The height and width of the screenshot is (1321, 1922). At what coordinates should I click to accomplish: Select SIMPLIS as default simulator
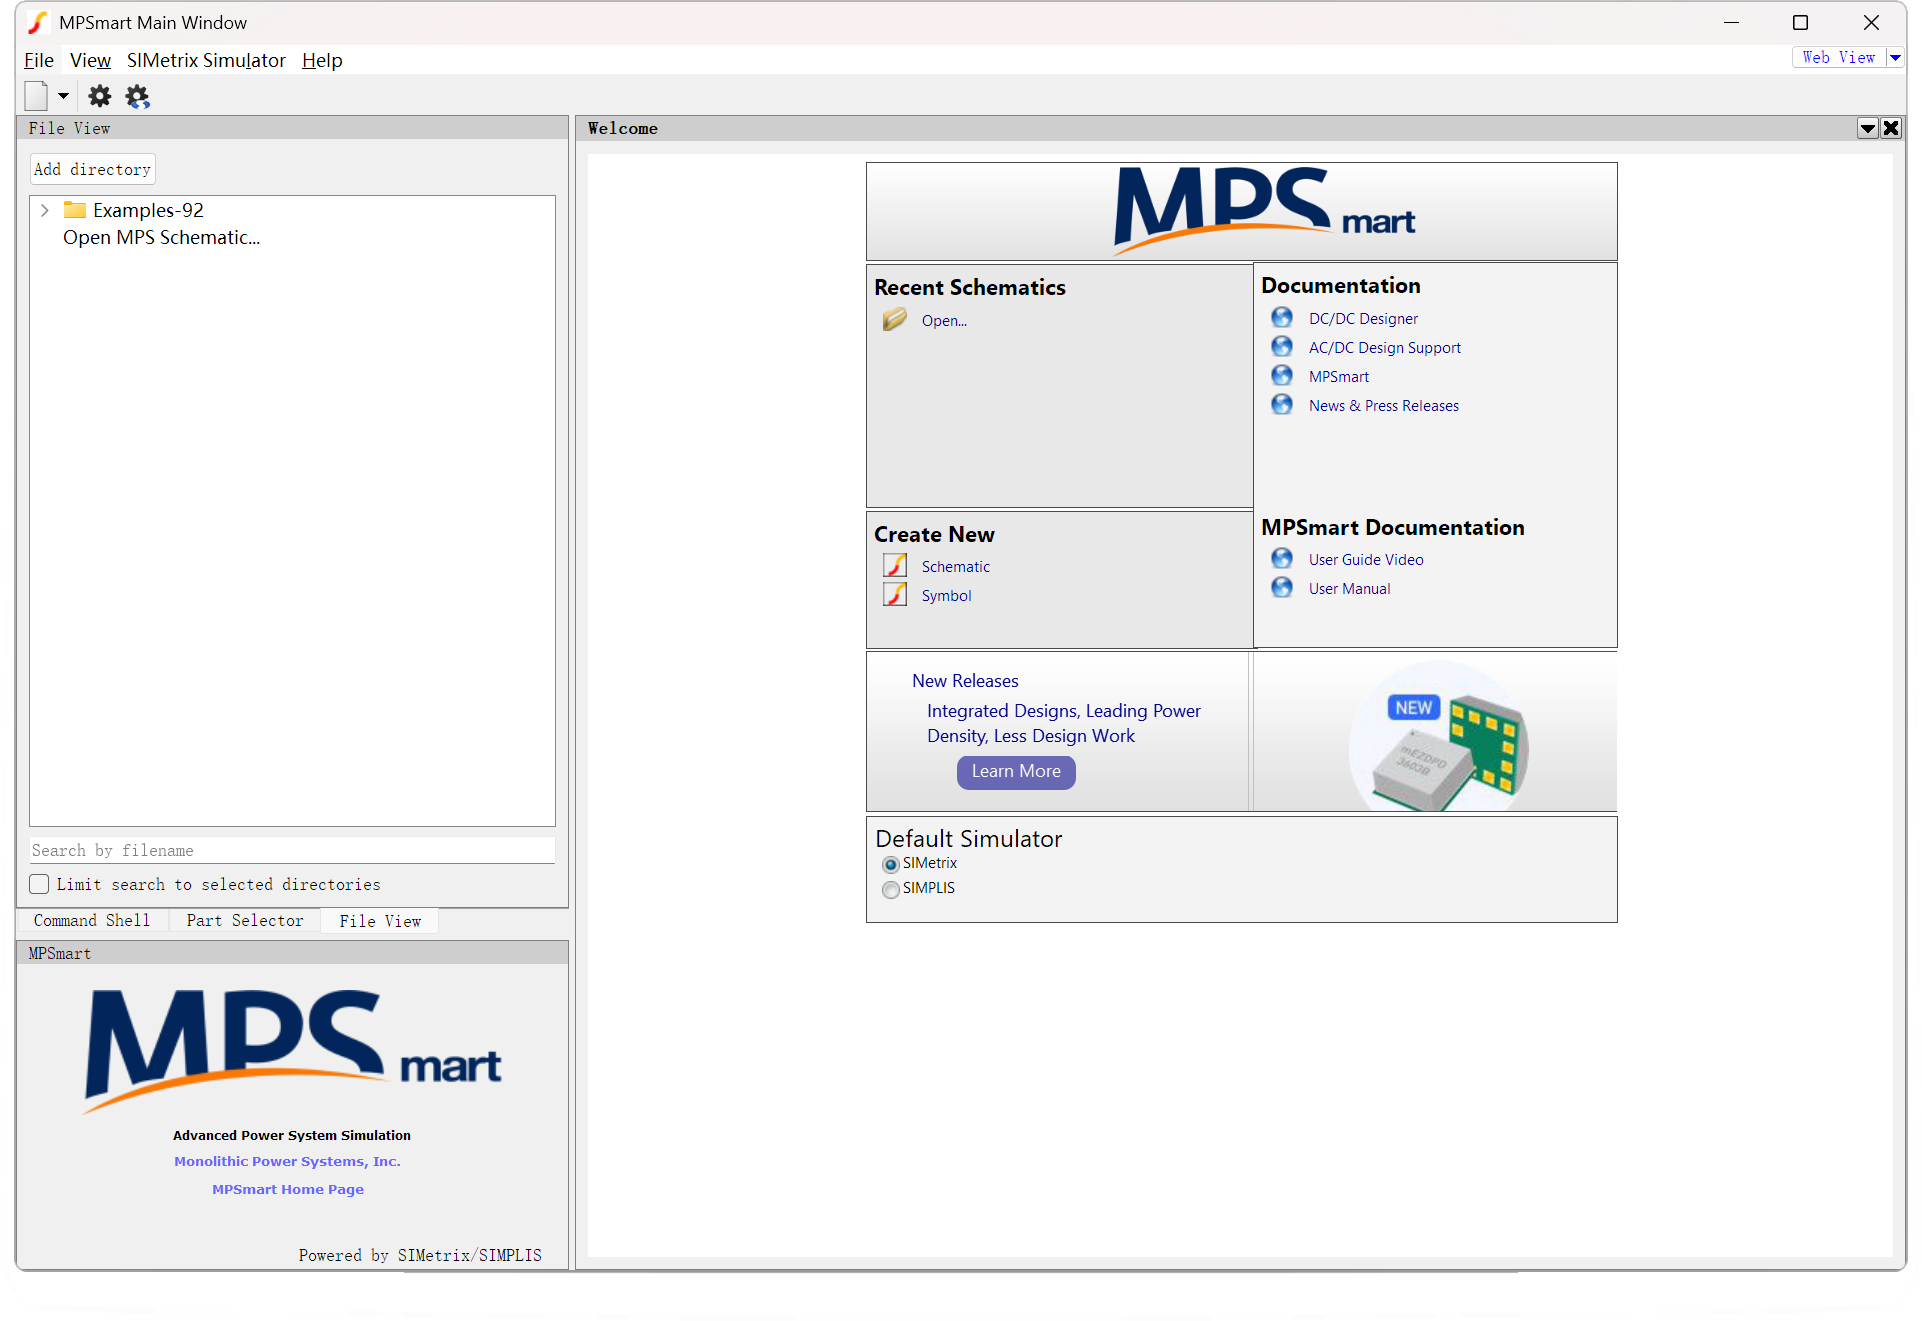(890, 889)
